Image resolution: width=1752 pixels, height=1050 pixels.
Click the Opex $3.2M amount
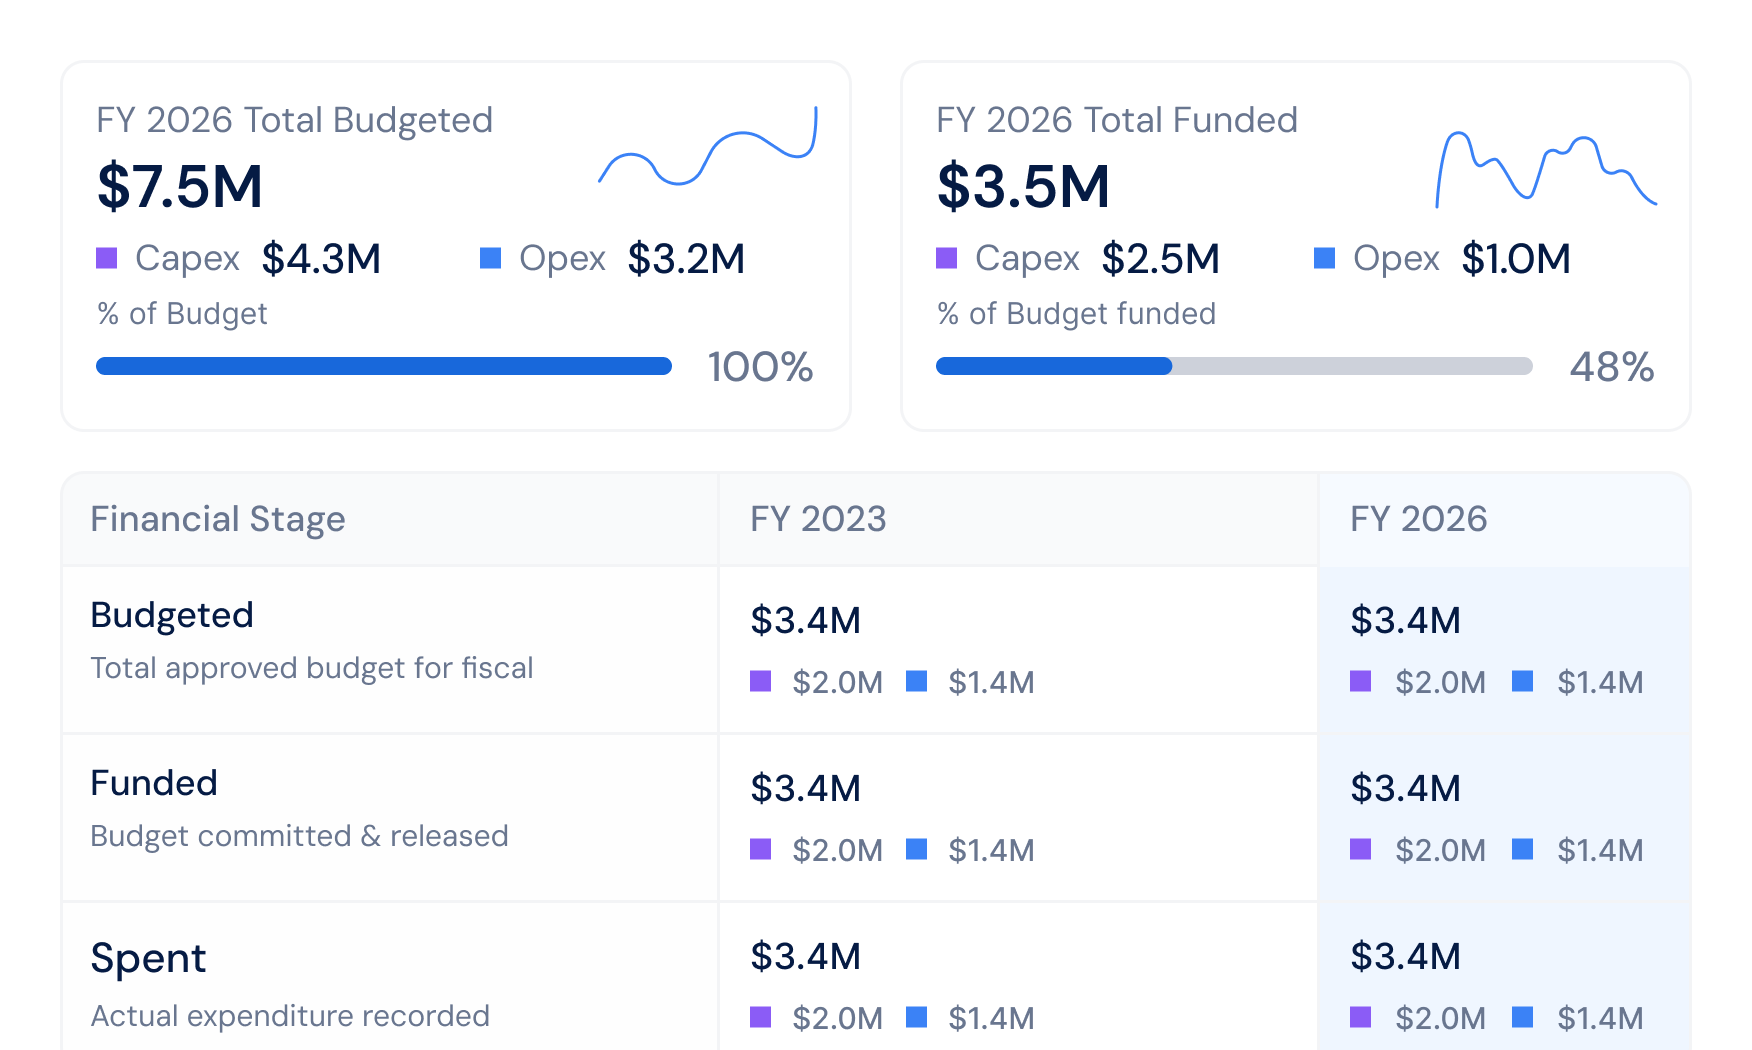click(686, 258)
